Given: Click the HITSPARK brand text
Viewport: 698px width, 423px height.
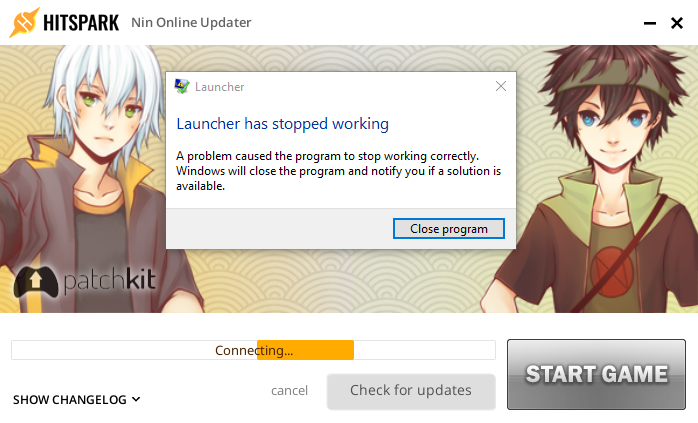Looking at the screenshot, I should [81, 23].
